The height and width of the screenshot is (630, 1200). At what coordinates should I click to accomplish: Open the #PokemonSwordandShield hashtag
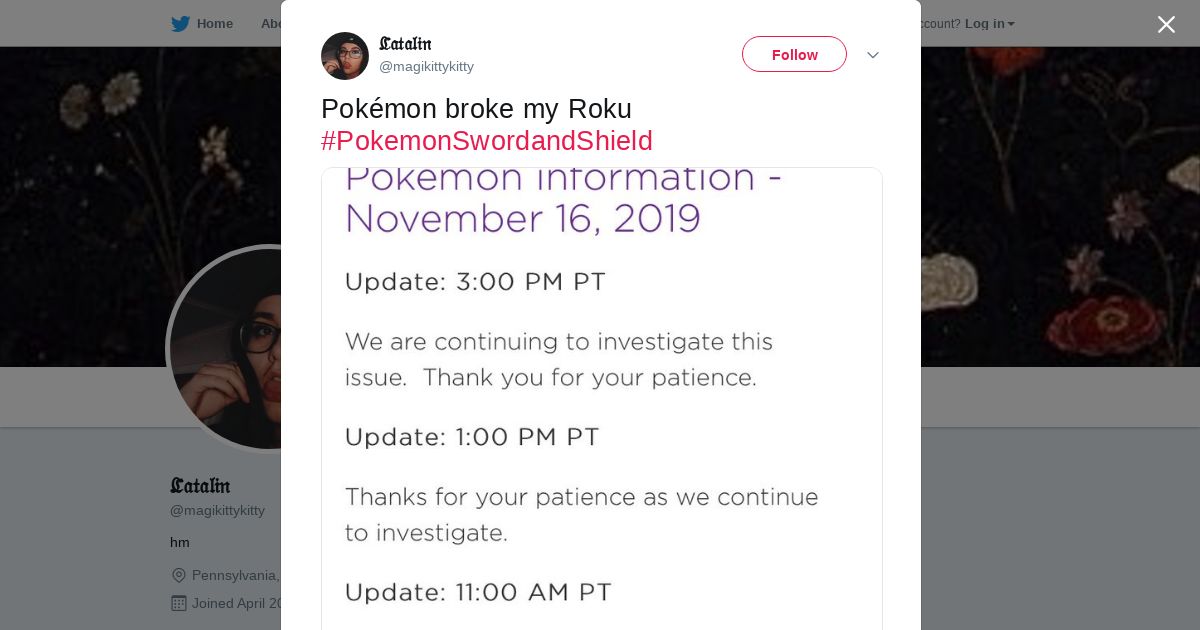(x=486, y=141)
